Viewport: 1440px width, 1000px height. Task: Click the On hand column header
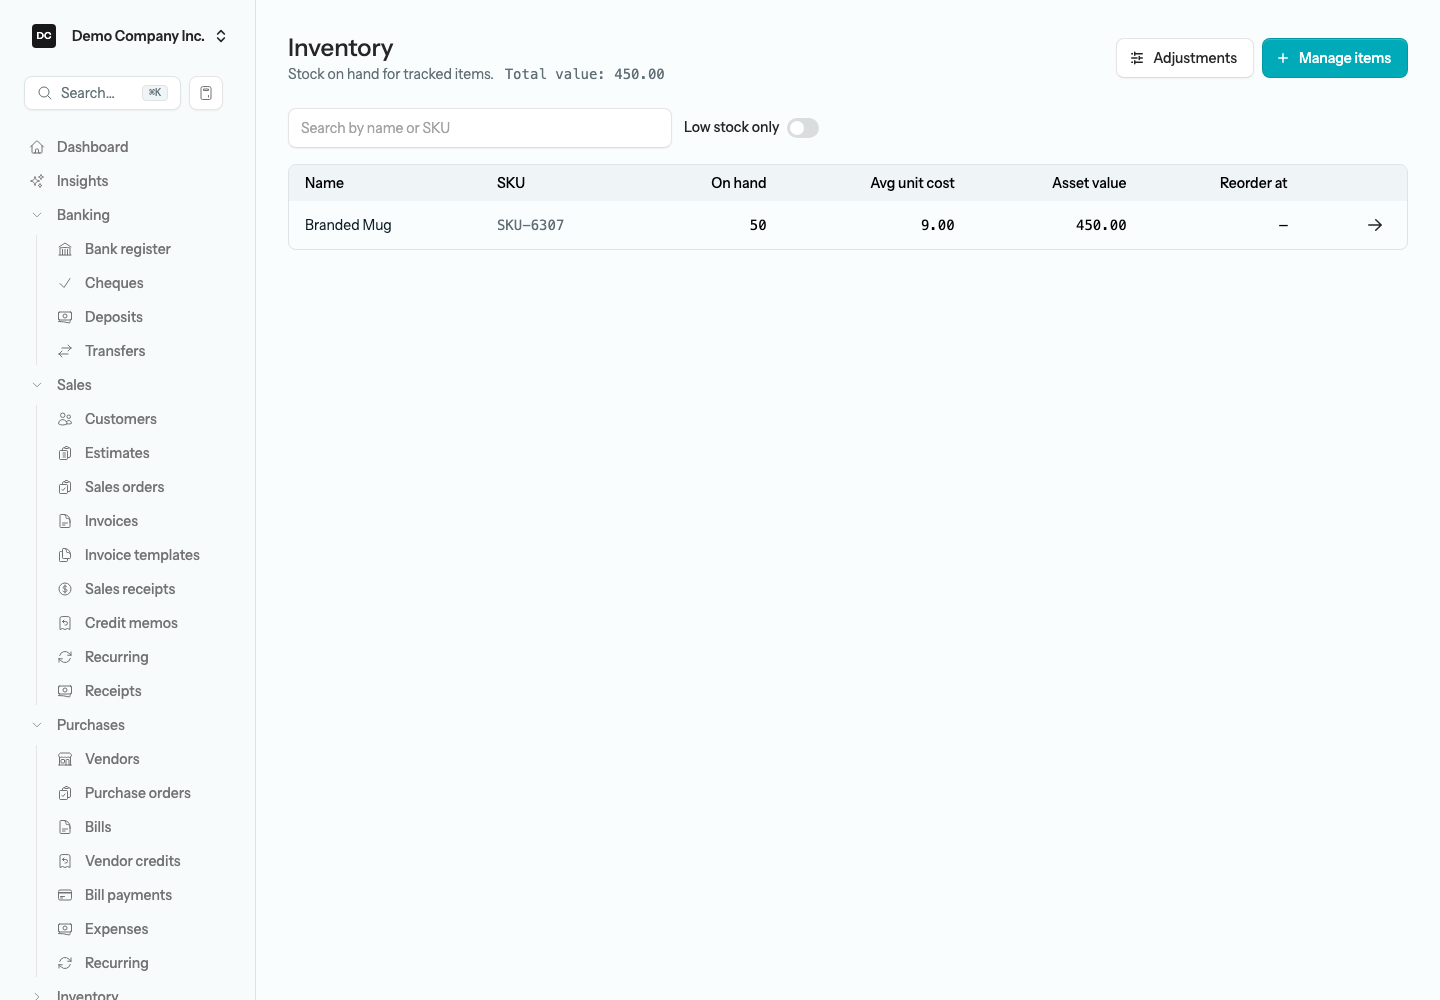[739, 183]
